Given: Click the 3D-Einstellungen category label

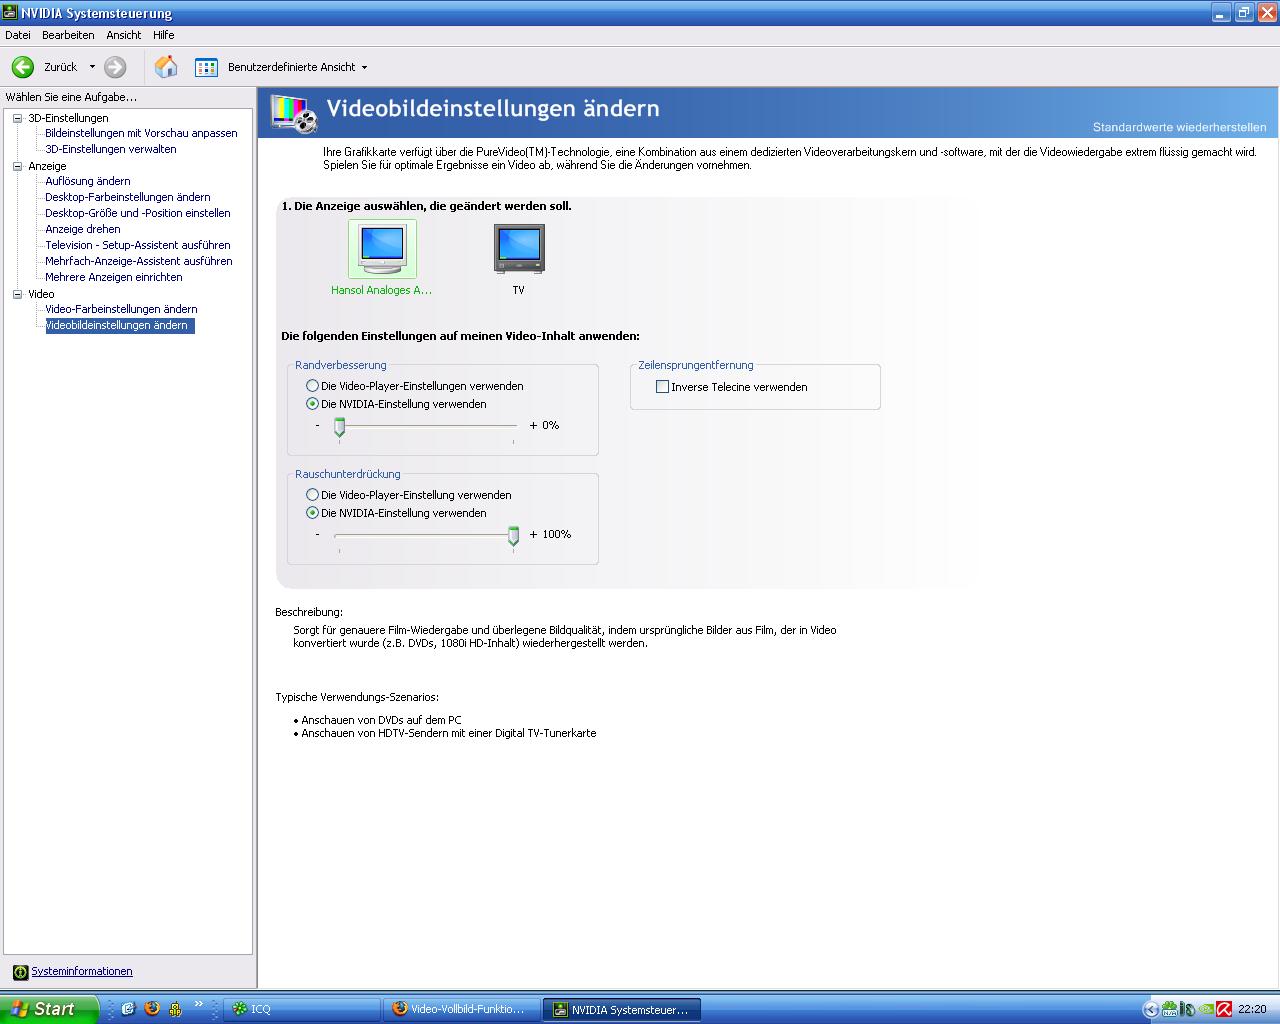Looking at the screenshot, I should point(68,118).
